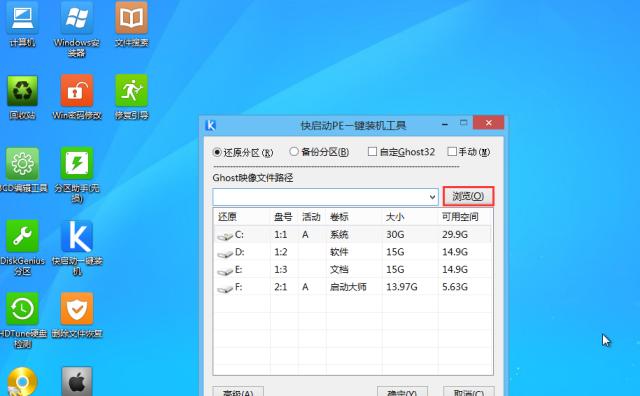Launch the Windows安装器 desktop icon
This screenshot has height=396, width=640.
pyautogui.click(x=77, y=19)
